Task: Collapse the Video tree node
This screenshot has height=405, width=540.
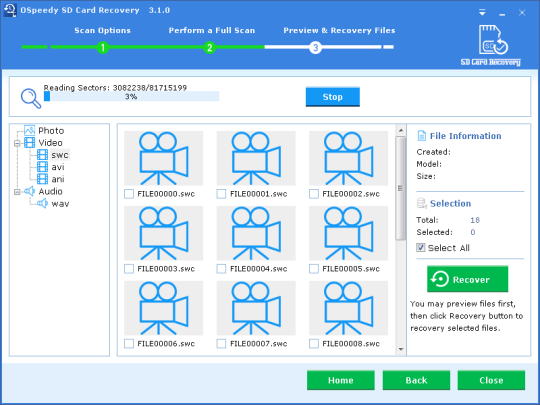Action: point(17,143)
